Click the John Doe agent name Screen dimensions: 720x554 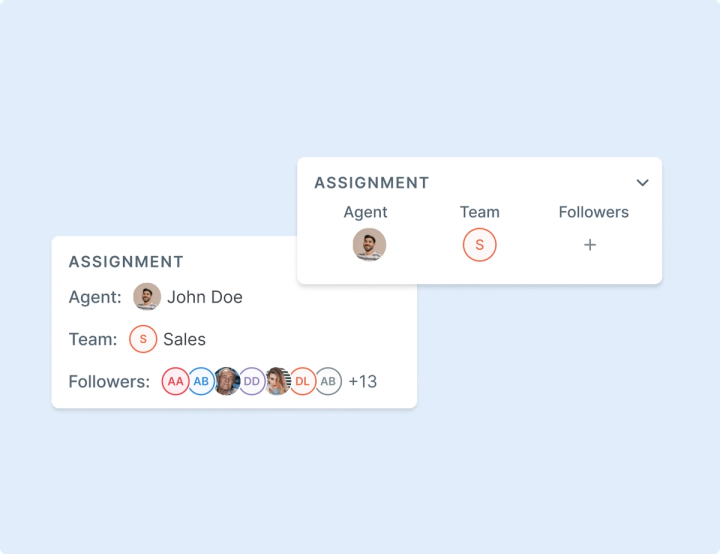pos(205,297)
